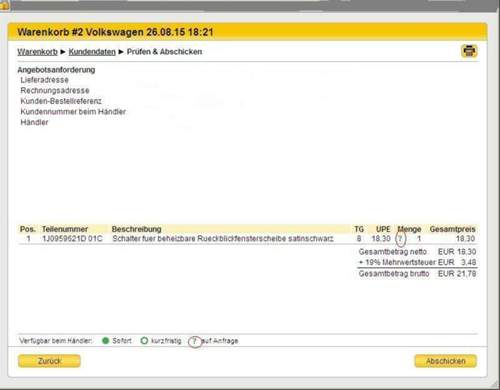
Task: Click the Beschreibung column header
Action: (136, 229)
